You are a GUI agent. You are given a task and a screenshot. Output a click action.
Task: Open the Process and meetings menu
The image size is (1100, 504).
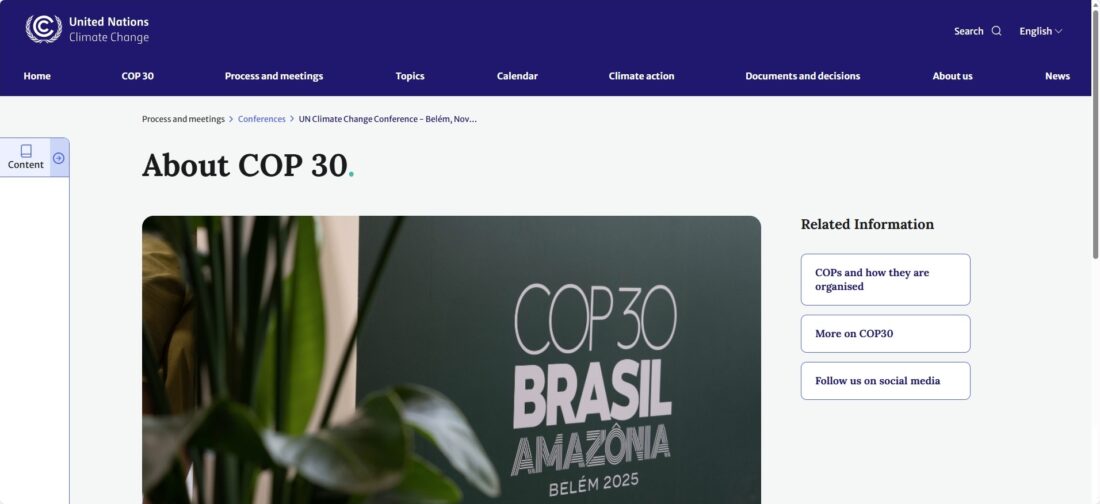pyautogui.click(x=274, y=76)
